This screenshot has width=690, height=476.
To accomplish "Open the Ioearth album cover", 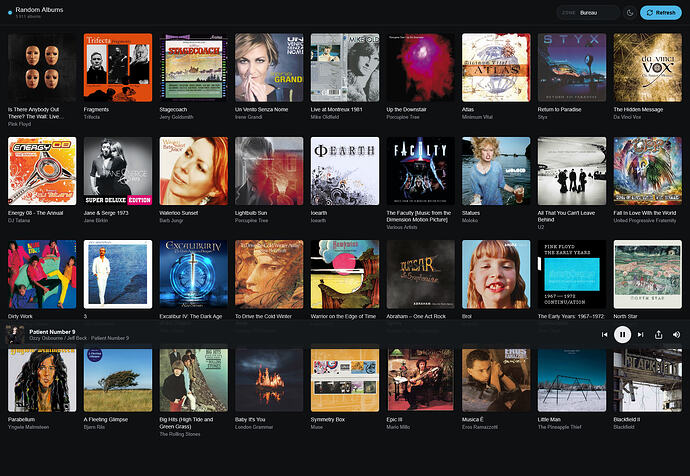I will tap(345, 171).
